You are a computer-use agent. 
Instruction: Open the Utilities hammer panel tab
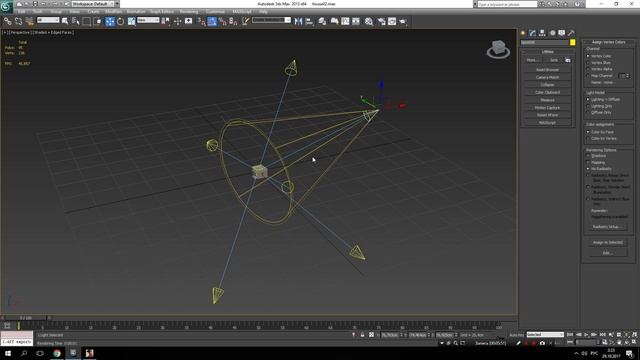[x=571, y=33]
